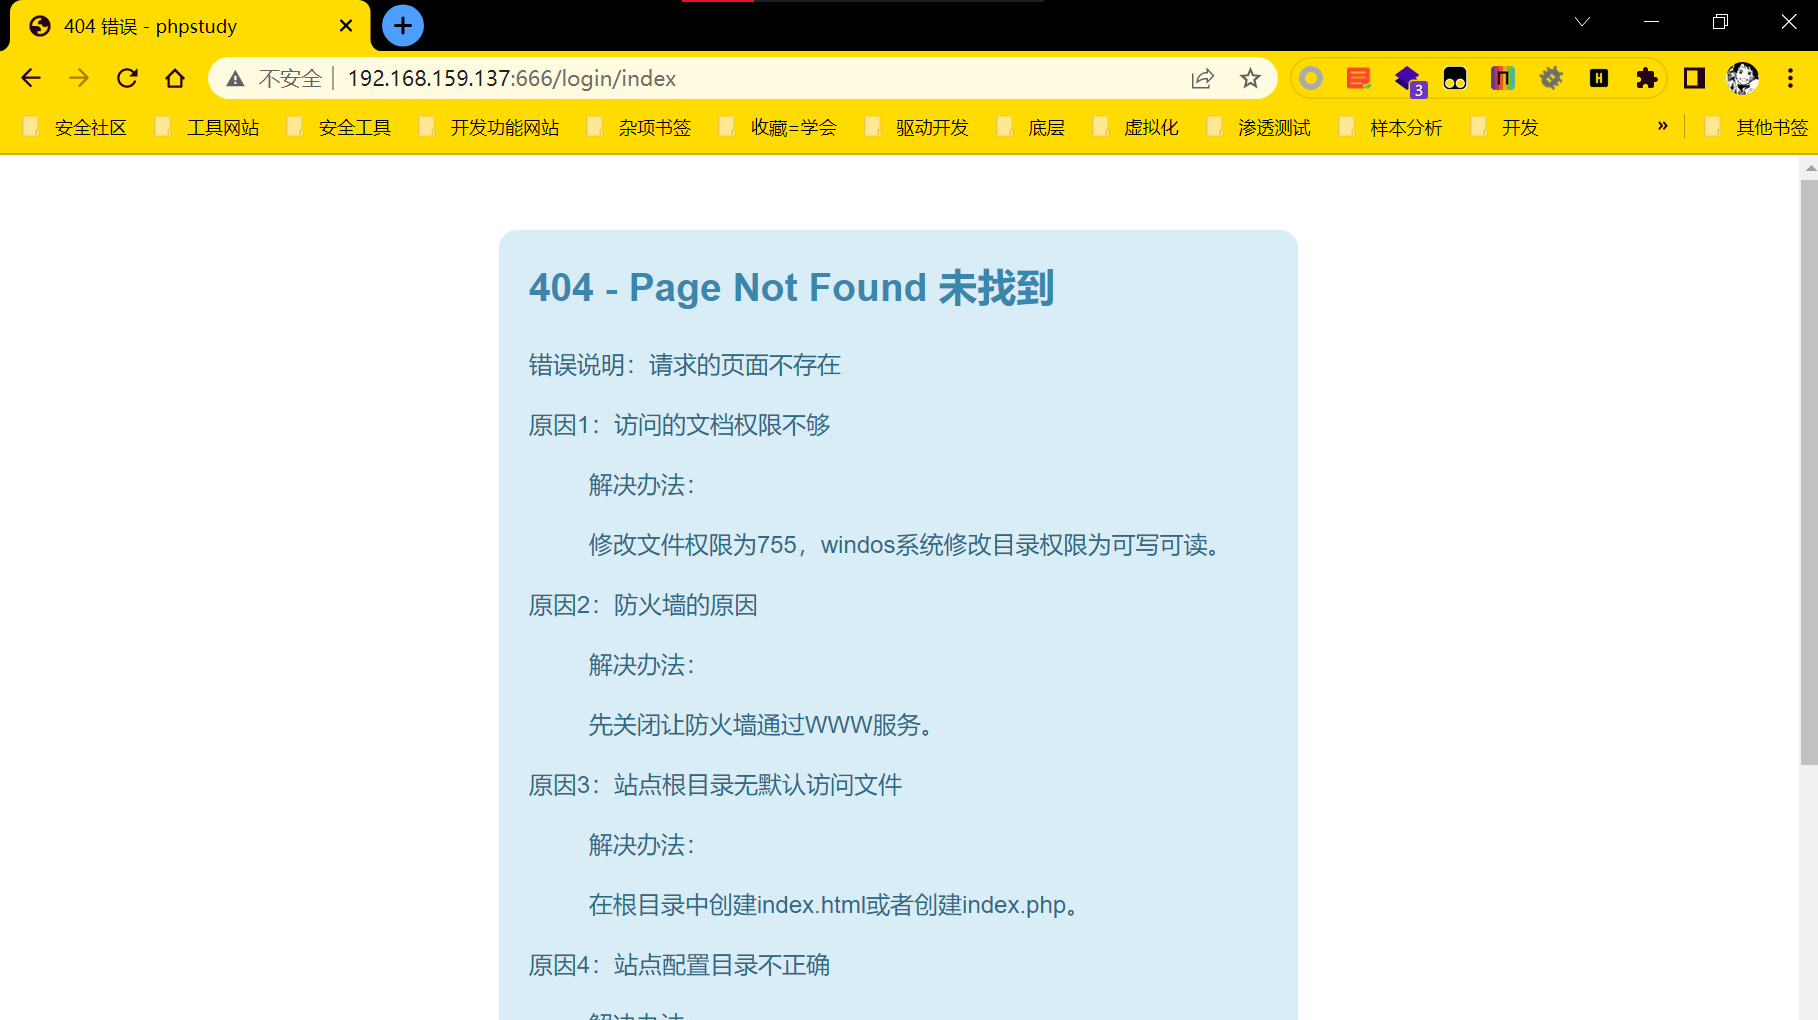1818x1020 pixels.
Task: Click the 404 - Page Not Found heading
Action: coord(791,288)
